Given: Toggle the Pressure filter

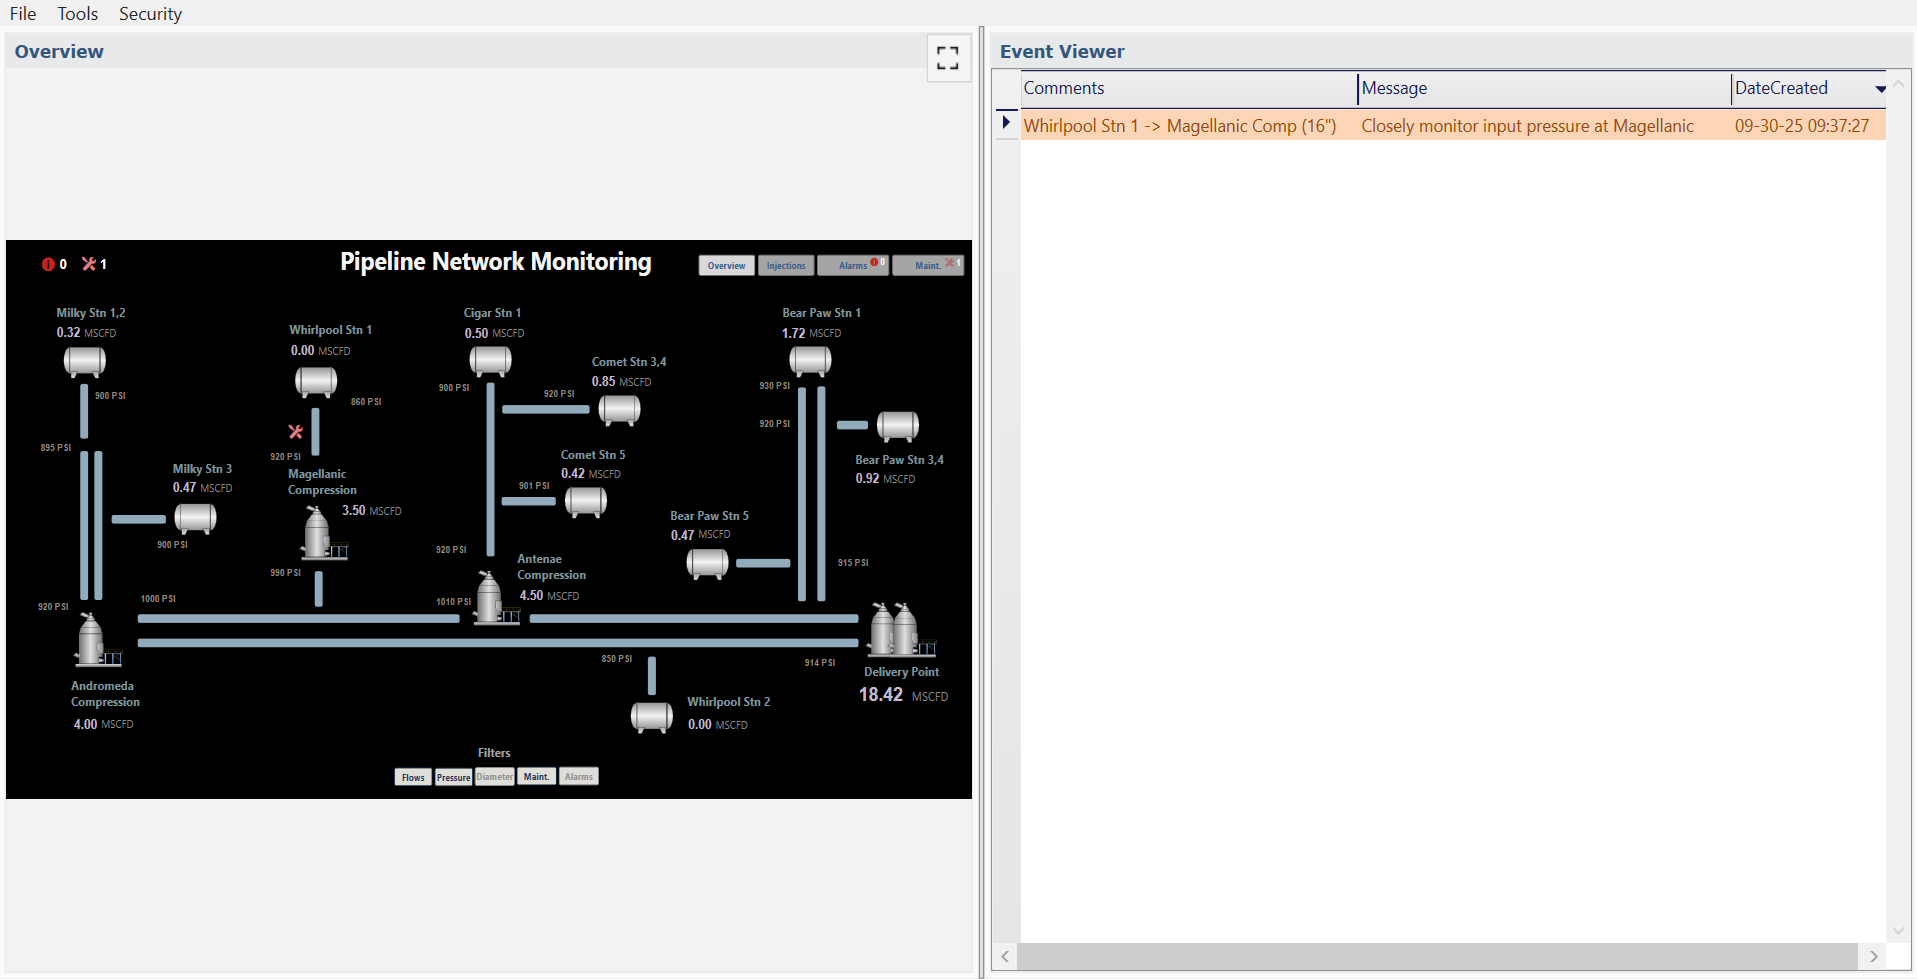Looking at the screenshot, I should (x=453, y=777).
